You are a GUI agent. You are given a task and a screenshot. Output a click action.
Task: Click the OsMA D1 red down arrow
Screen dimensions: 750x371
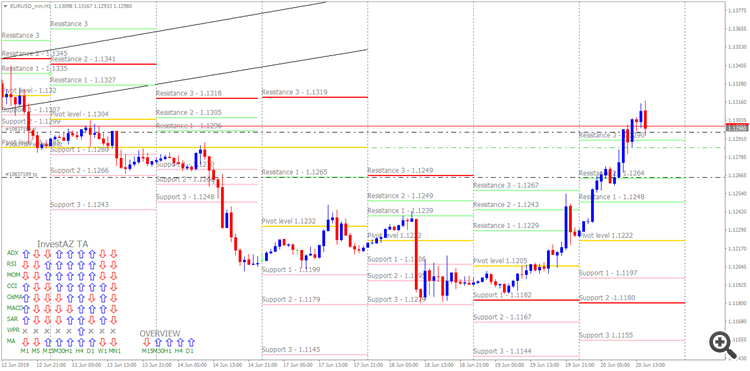point(92,298)
